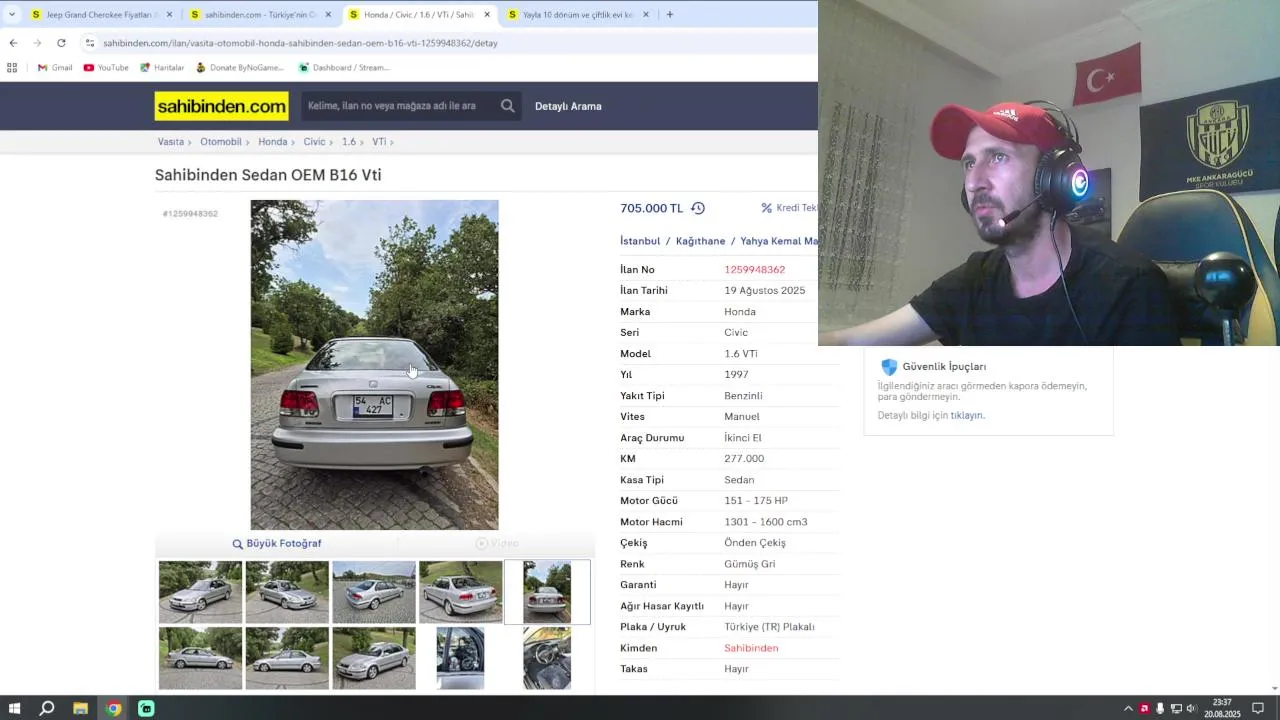Click the VTi breadcrumb
Screen dimensions: 1280x720
tap(379, 142)
